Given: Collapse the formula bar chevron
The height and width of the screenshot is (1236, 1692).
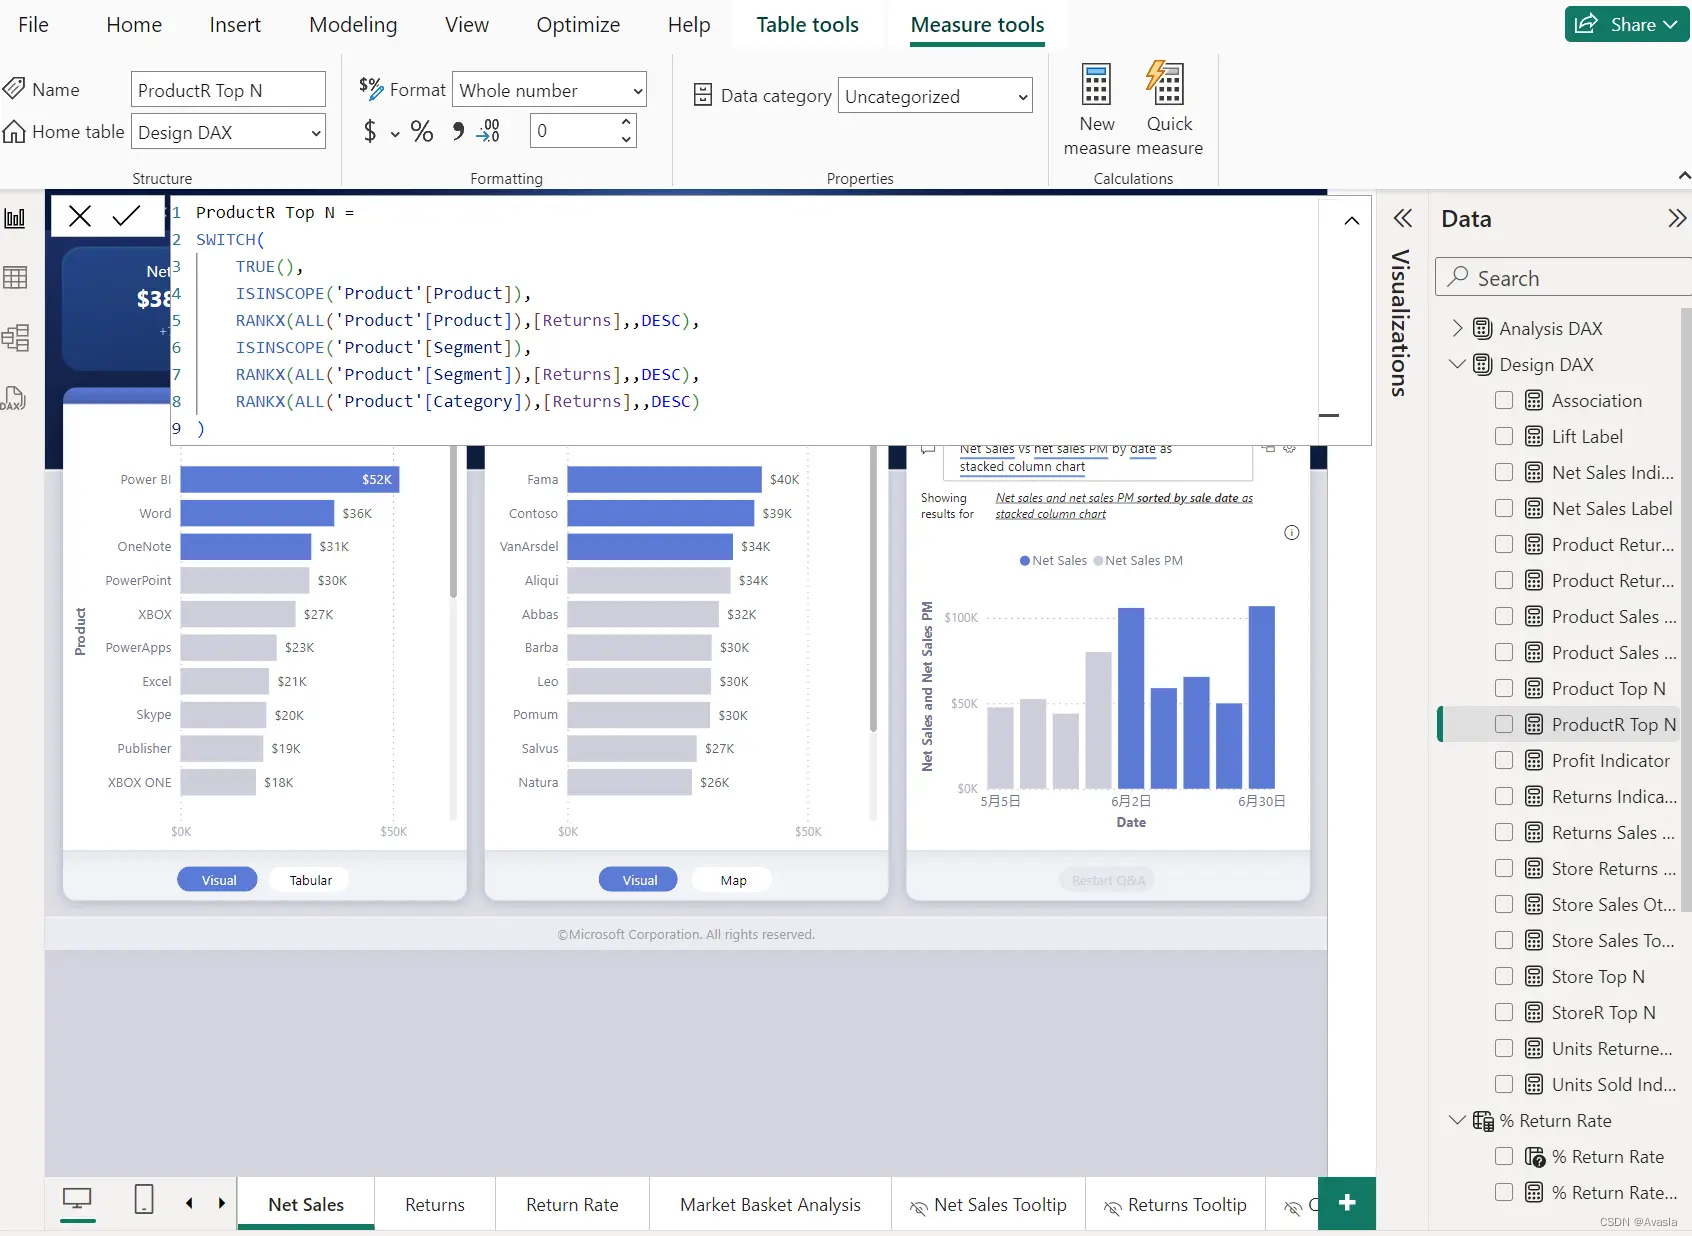Looking at the screenshot, I should point(1351,221).
